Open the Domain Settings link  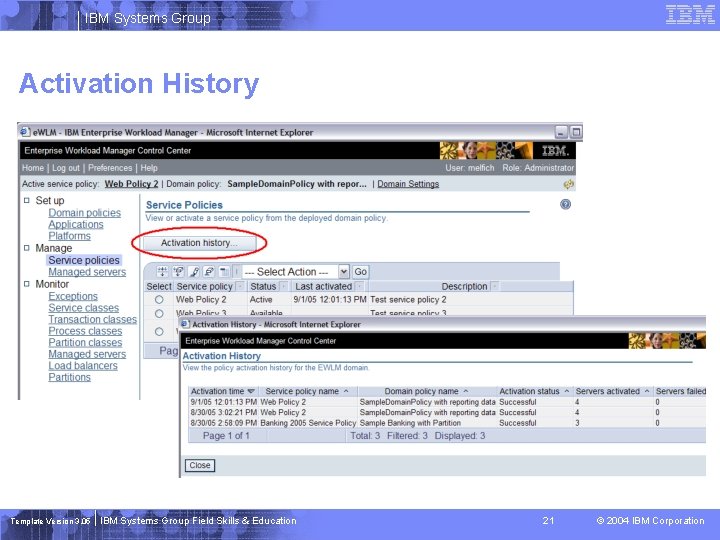point(408,184)
